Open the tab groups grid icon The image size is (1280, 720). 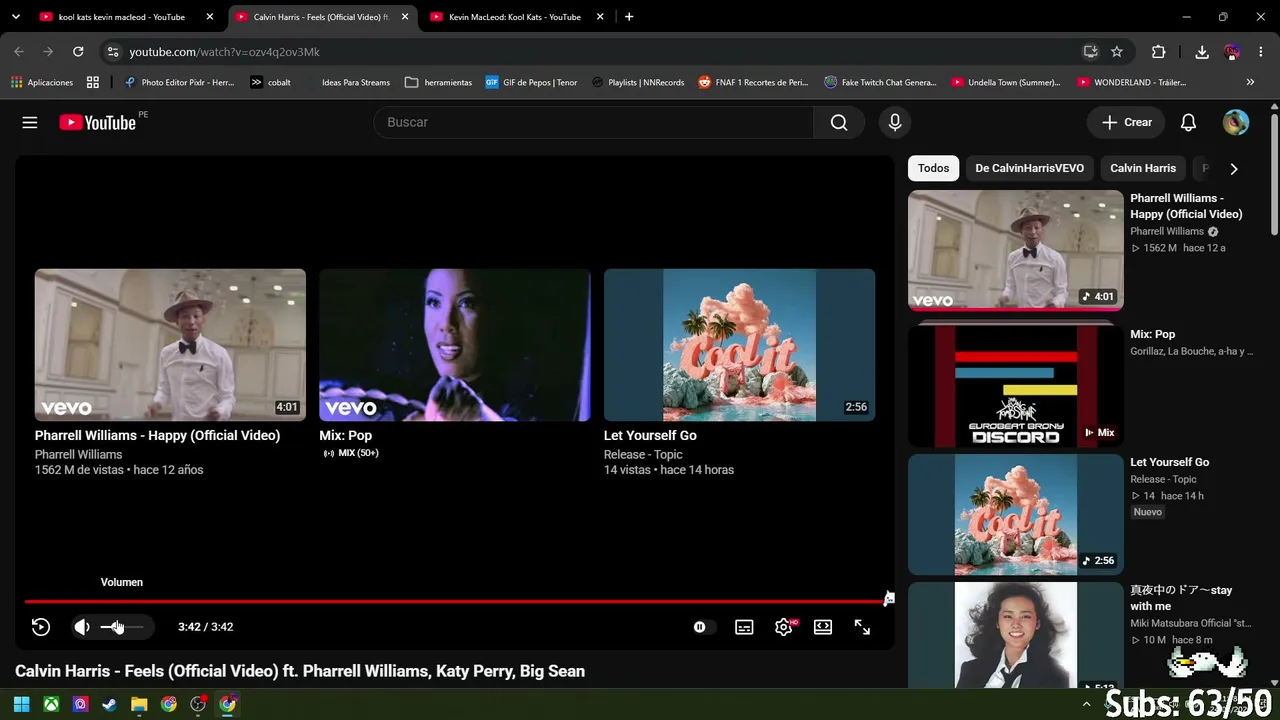click(93, 82)
